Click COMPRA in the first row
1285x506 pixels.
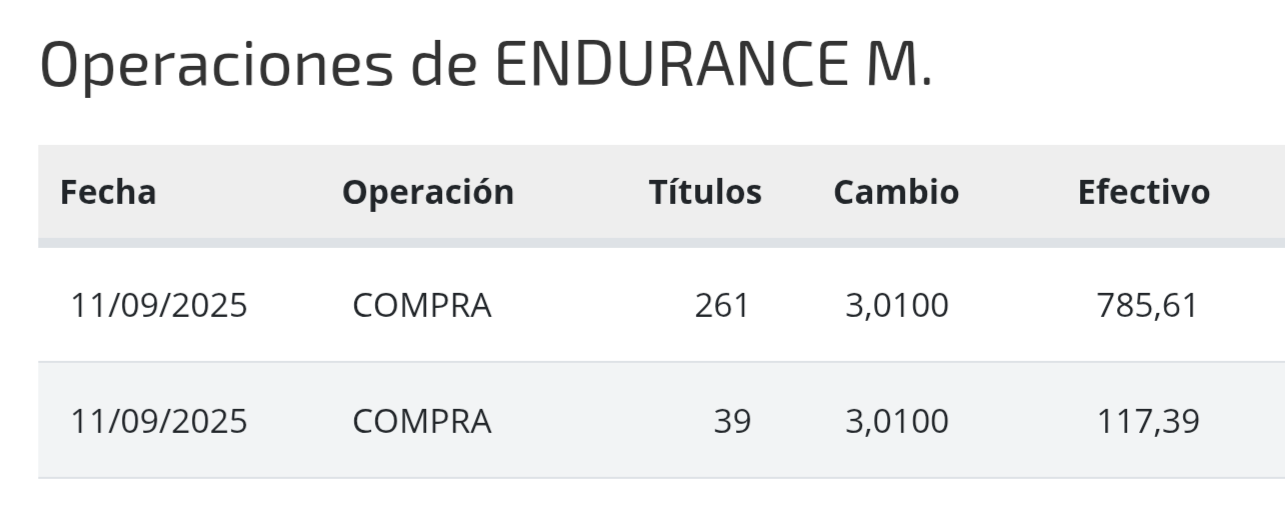pos(422,306)
